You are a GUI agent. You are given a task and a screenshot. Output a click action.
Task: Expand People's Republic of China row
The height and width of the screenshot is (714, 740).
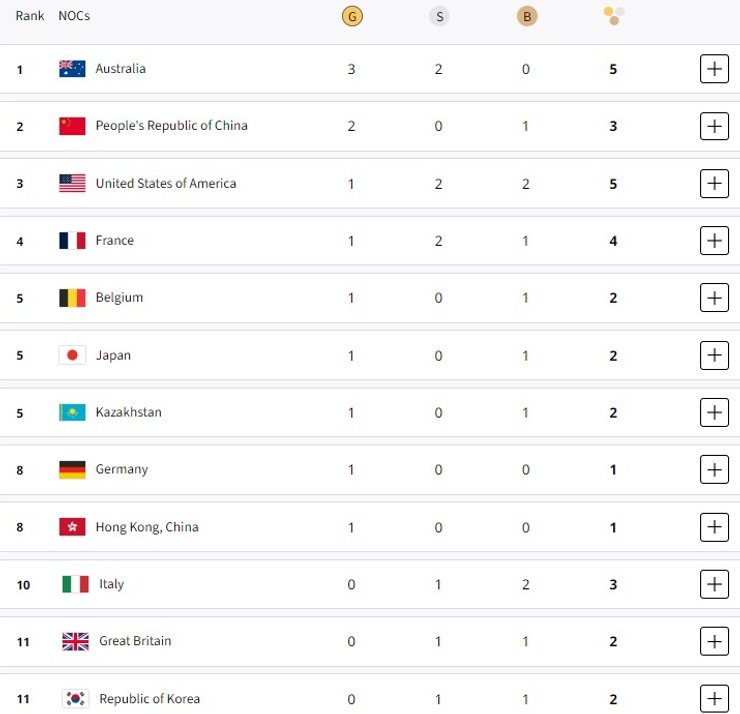tap(714, 126)
